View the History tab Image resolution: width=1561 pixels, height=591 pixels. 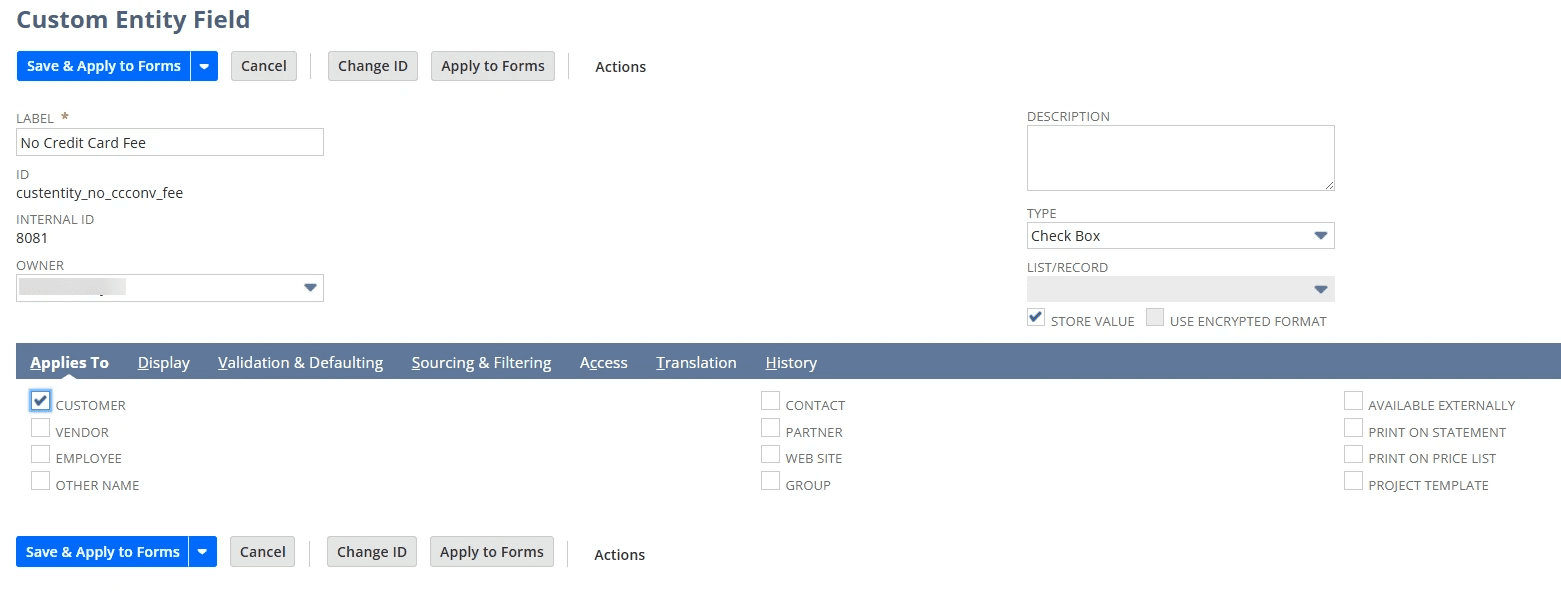tap(791, 362)
